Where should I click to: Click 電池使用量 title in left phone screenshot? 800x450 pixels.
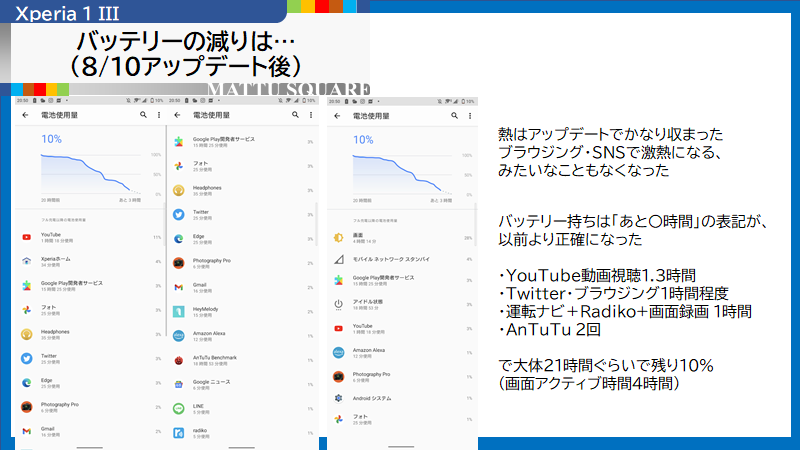59,115
